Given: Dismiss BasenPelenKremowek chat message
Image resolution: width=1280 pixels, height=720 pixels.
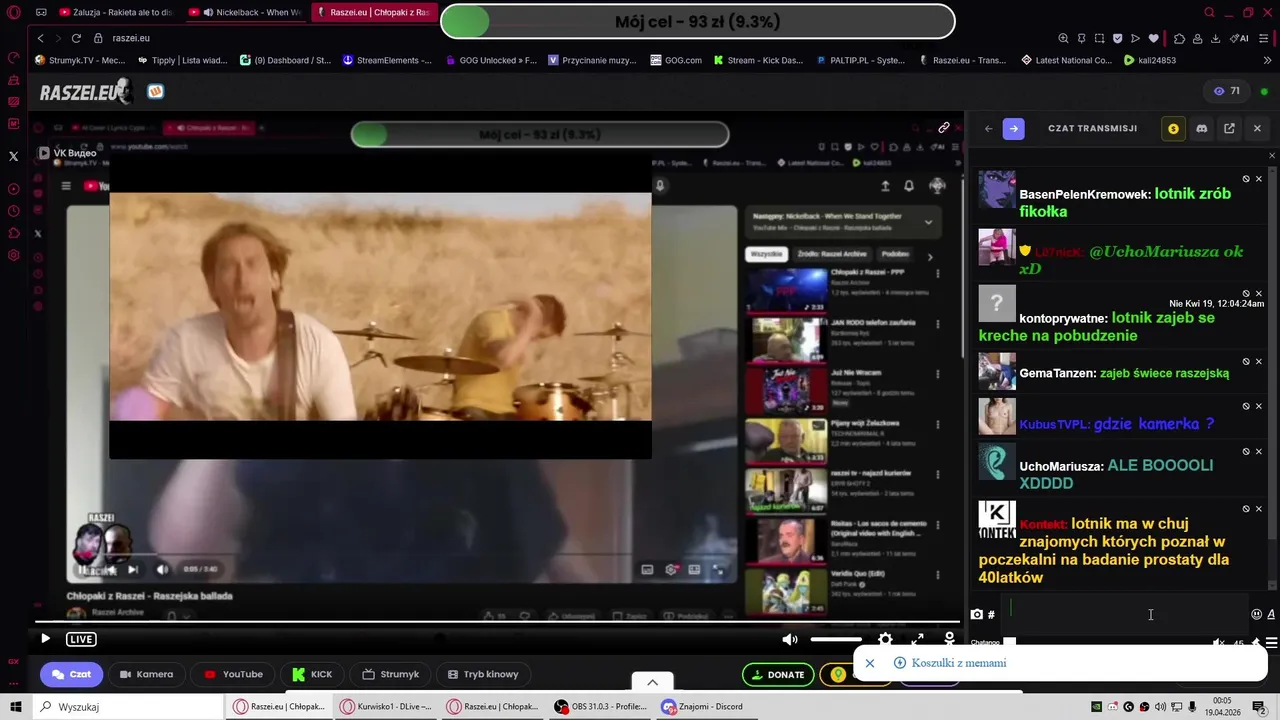Looking at the screenshot, I should tap(1259, 179).
